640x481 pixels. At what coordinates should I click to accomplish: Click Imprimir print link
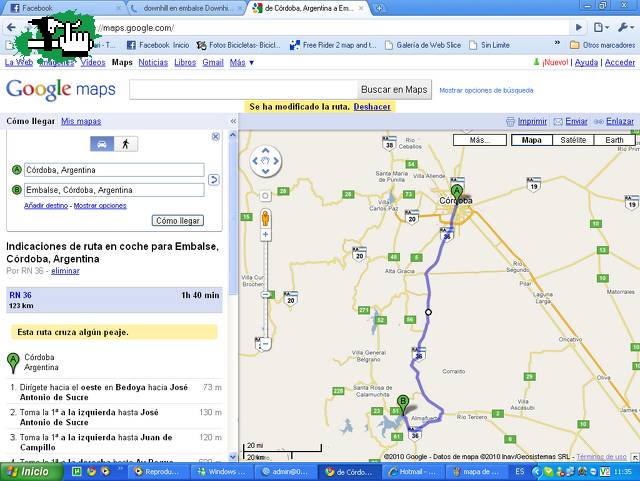(x=532, y=121)
